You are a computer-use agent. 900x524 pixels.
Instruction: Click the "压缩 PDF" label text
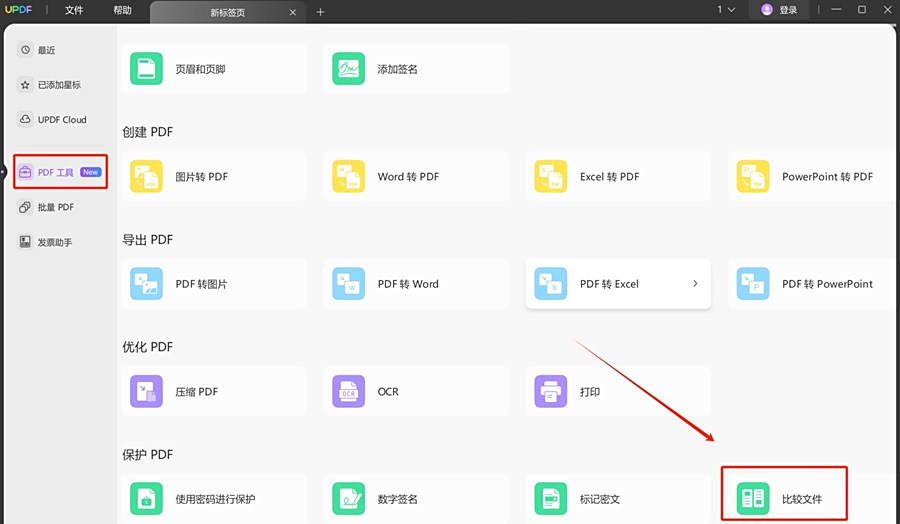[x=196, y=391]
